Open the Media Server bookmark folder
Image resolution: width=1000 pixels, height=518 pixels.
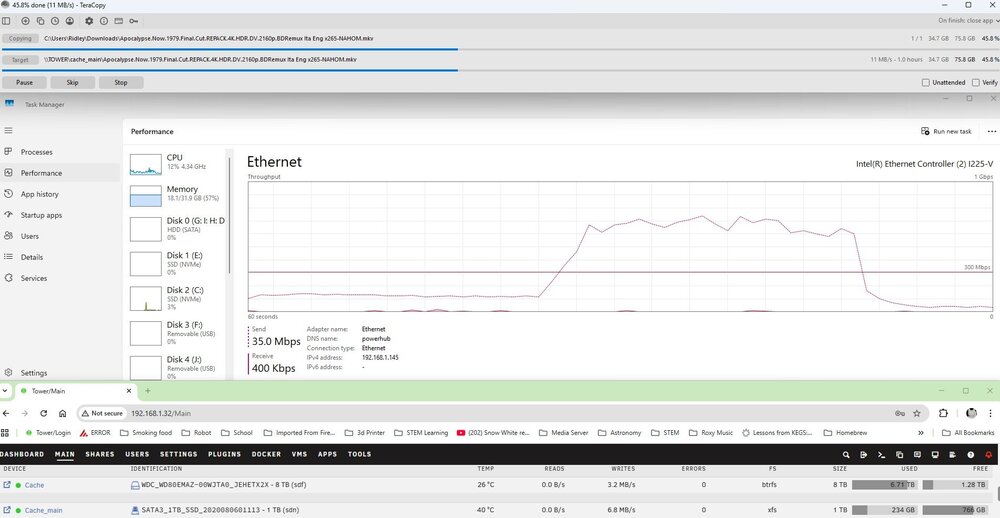[563, 433]
